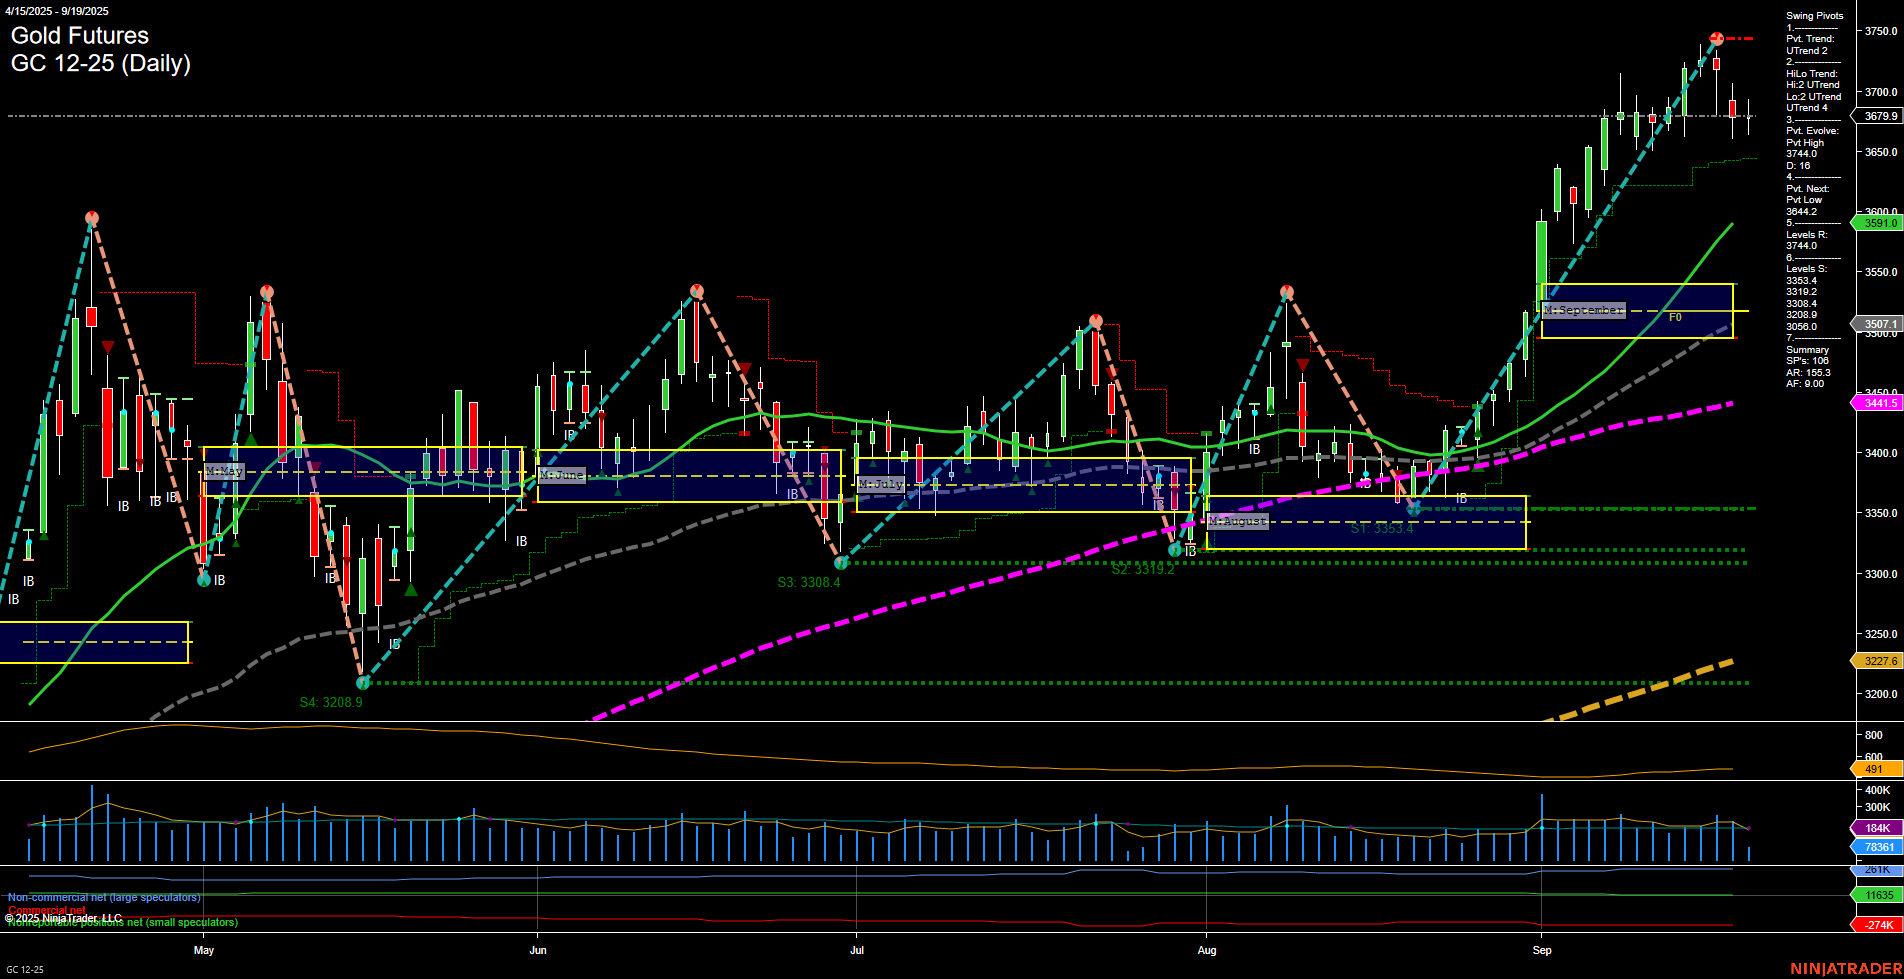
Task: Click the Jul label on time axis
Action: (x=857, y=950)
